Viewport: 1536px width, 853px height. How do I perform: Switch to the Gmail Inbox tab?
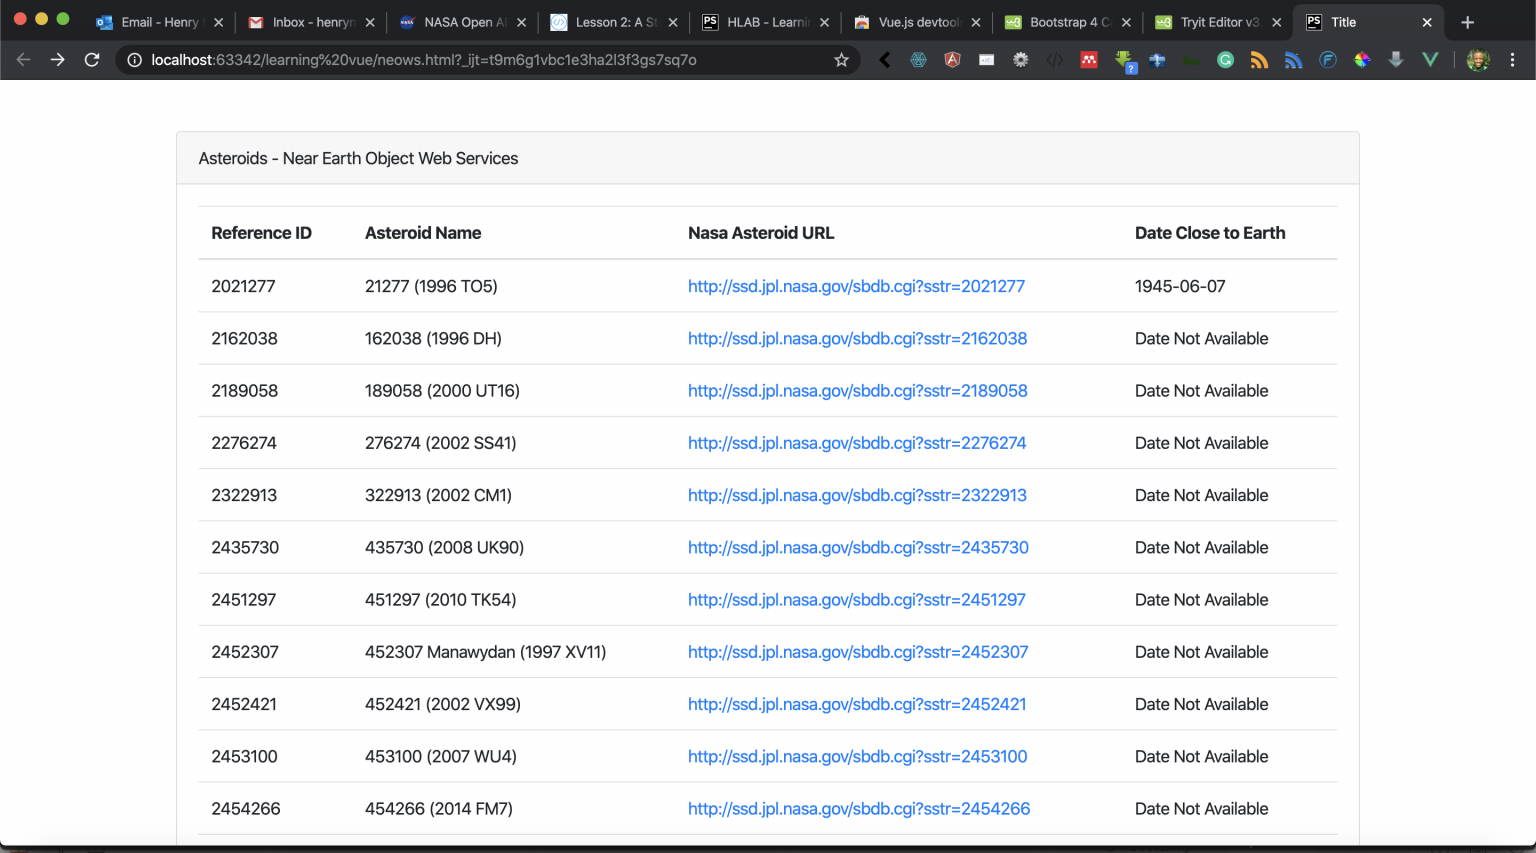(311, 22)
